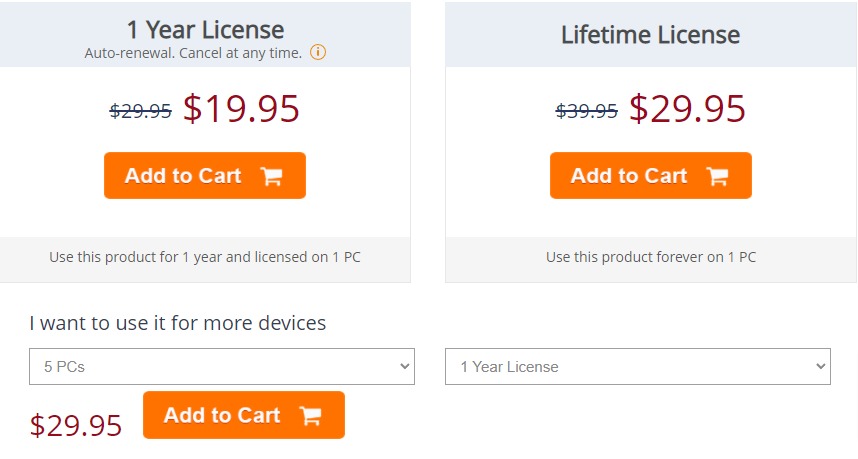Click cart icon in Lifetime License button
Viewport: 858px width, 459px height.
(717, 176)
